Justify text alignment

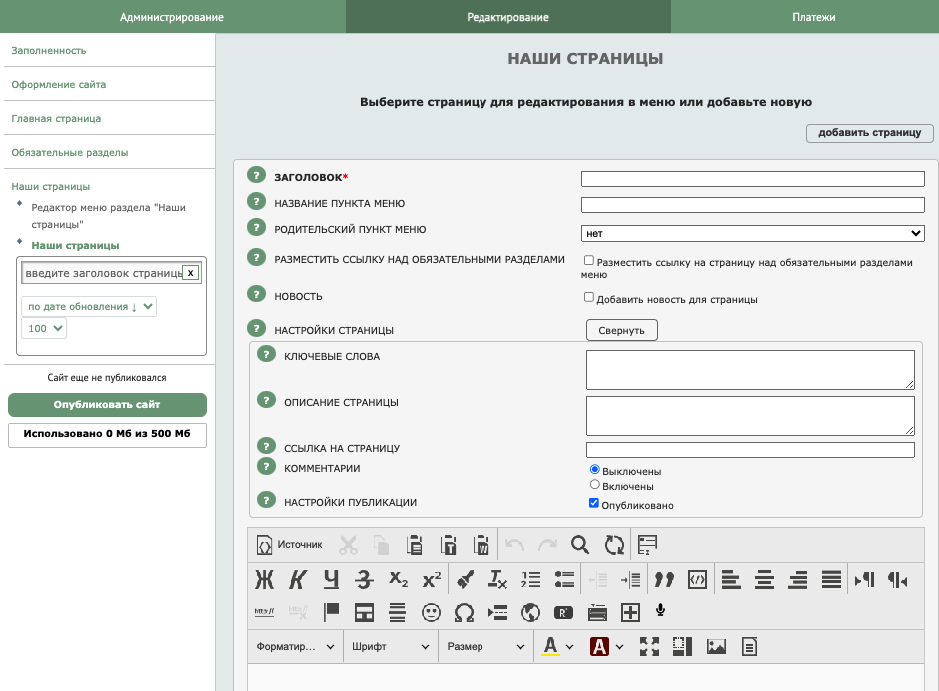pos(831,579)
